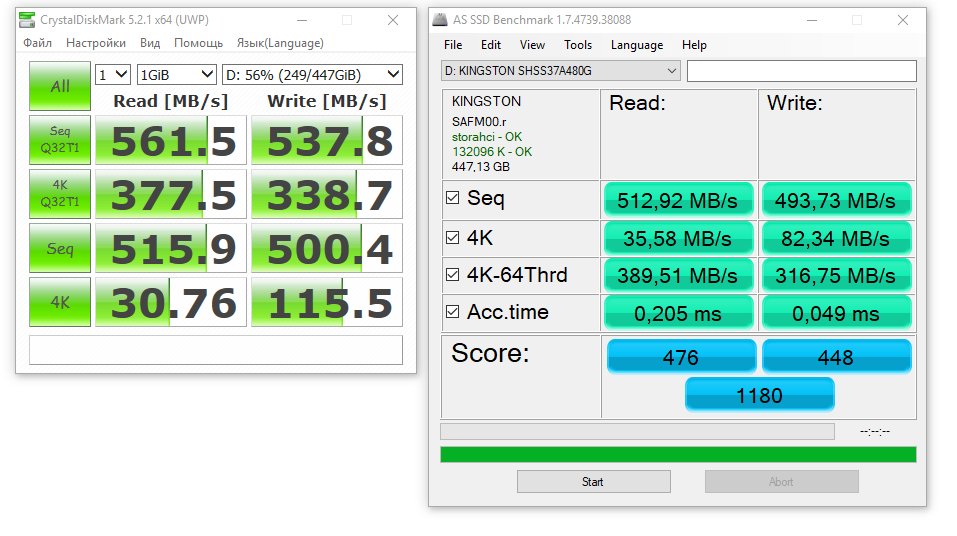Run the Seq Q32T1 test
Image resolution: width=957 pixels, height=536 pixels.
point(60,140)
